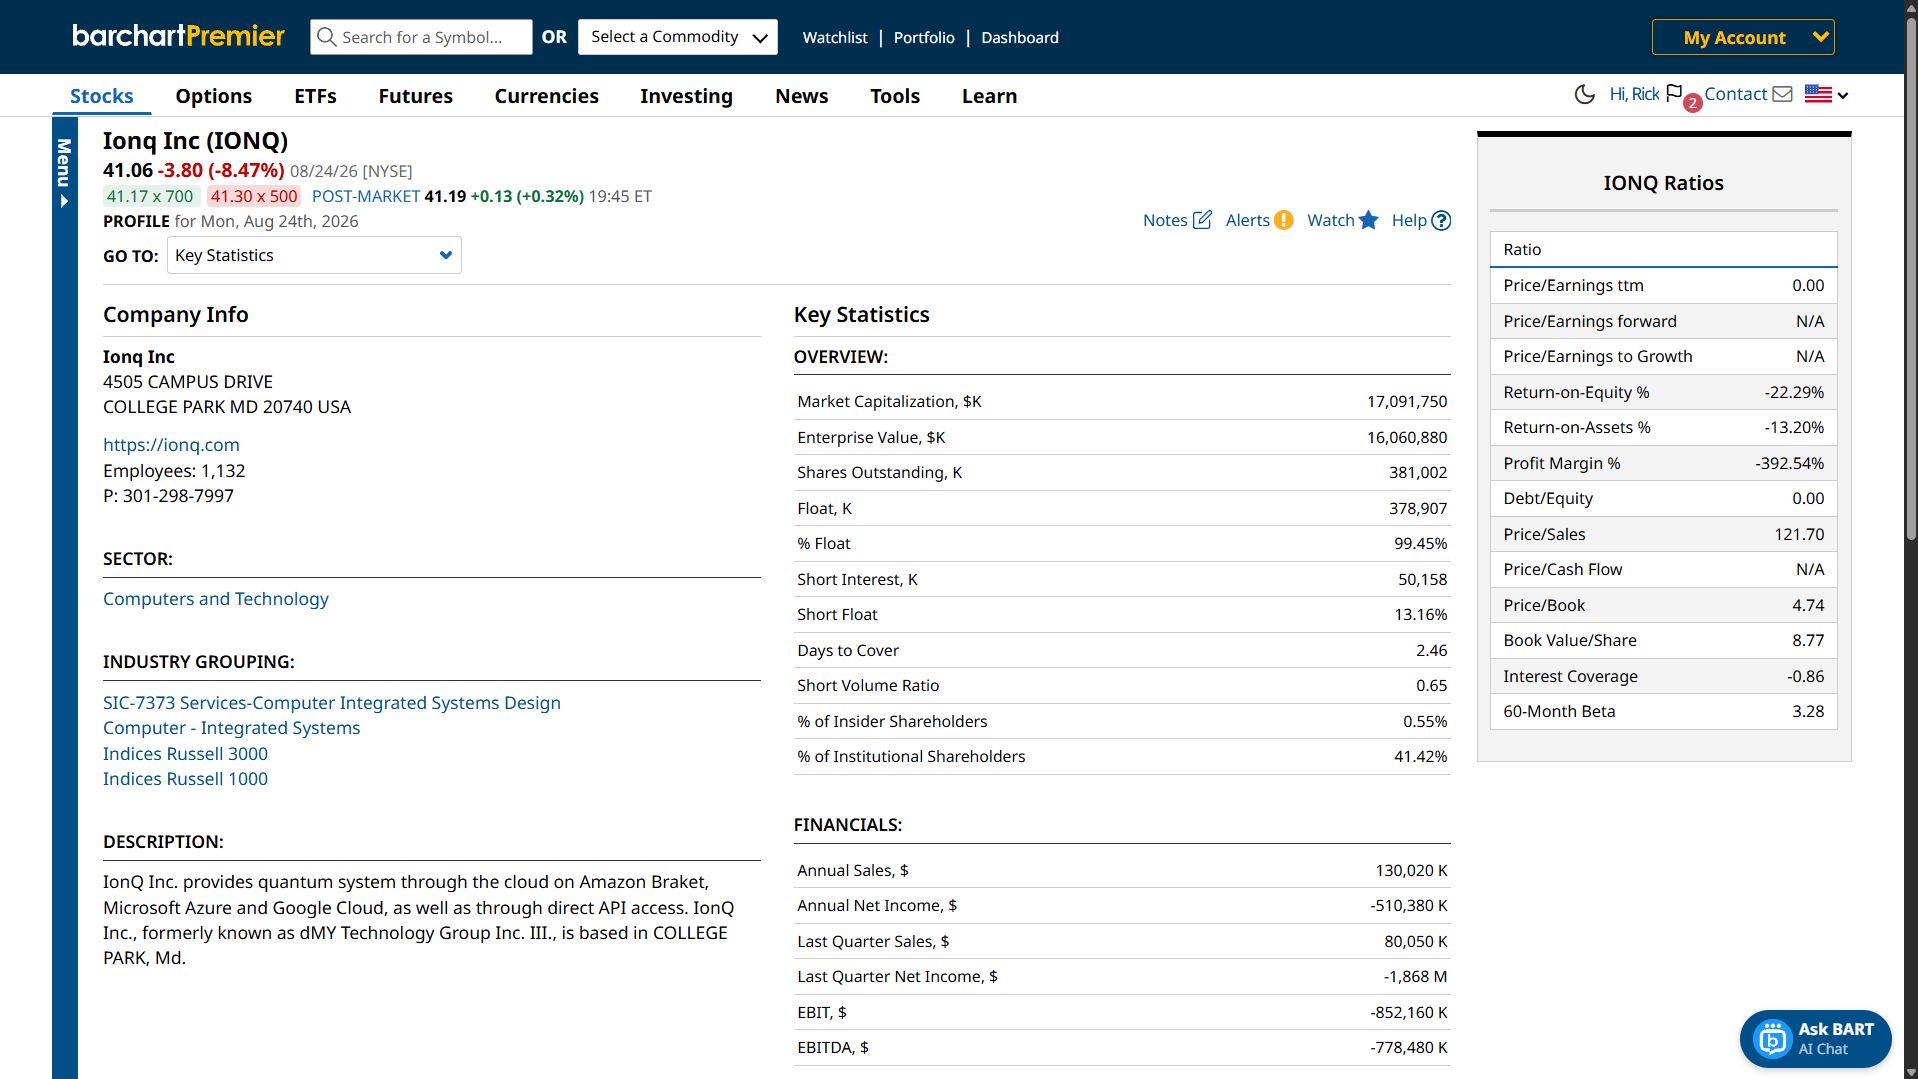Viewport: 1918px width, 1079px height.
Task: Click the US flag country icon
Action: click(1818, 94)
